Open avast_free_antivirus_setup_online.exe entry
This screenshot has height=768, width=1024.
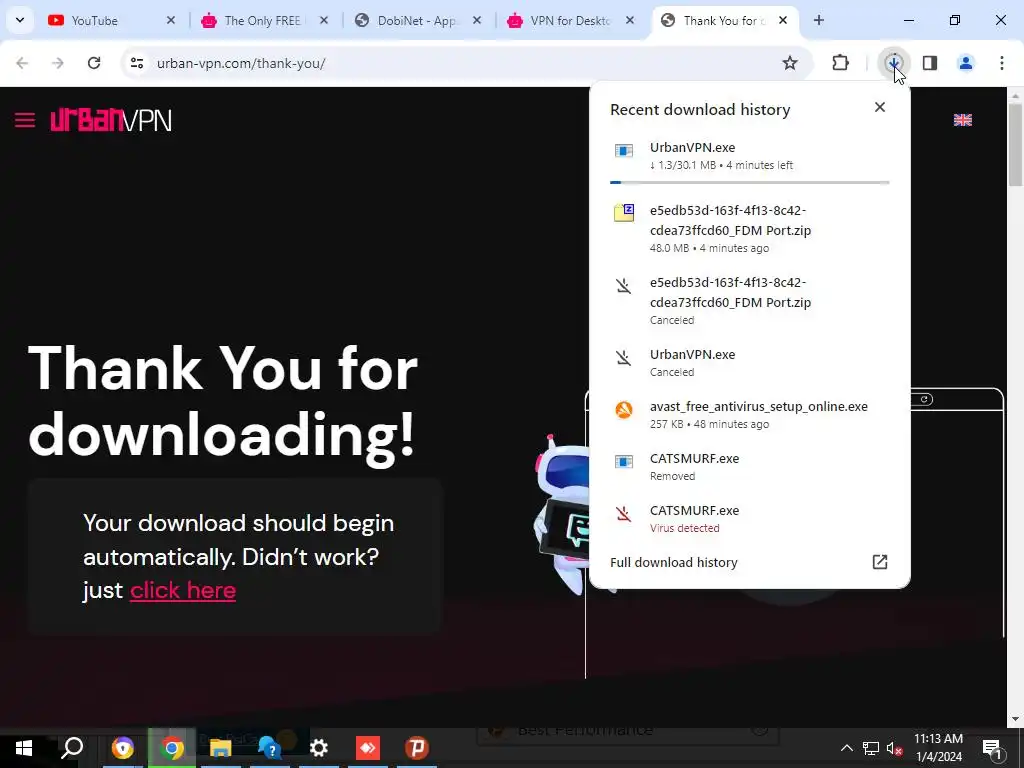coord(750,415)
